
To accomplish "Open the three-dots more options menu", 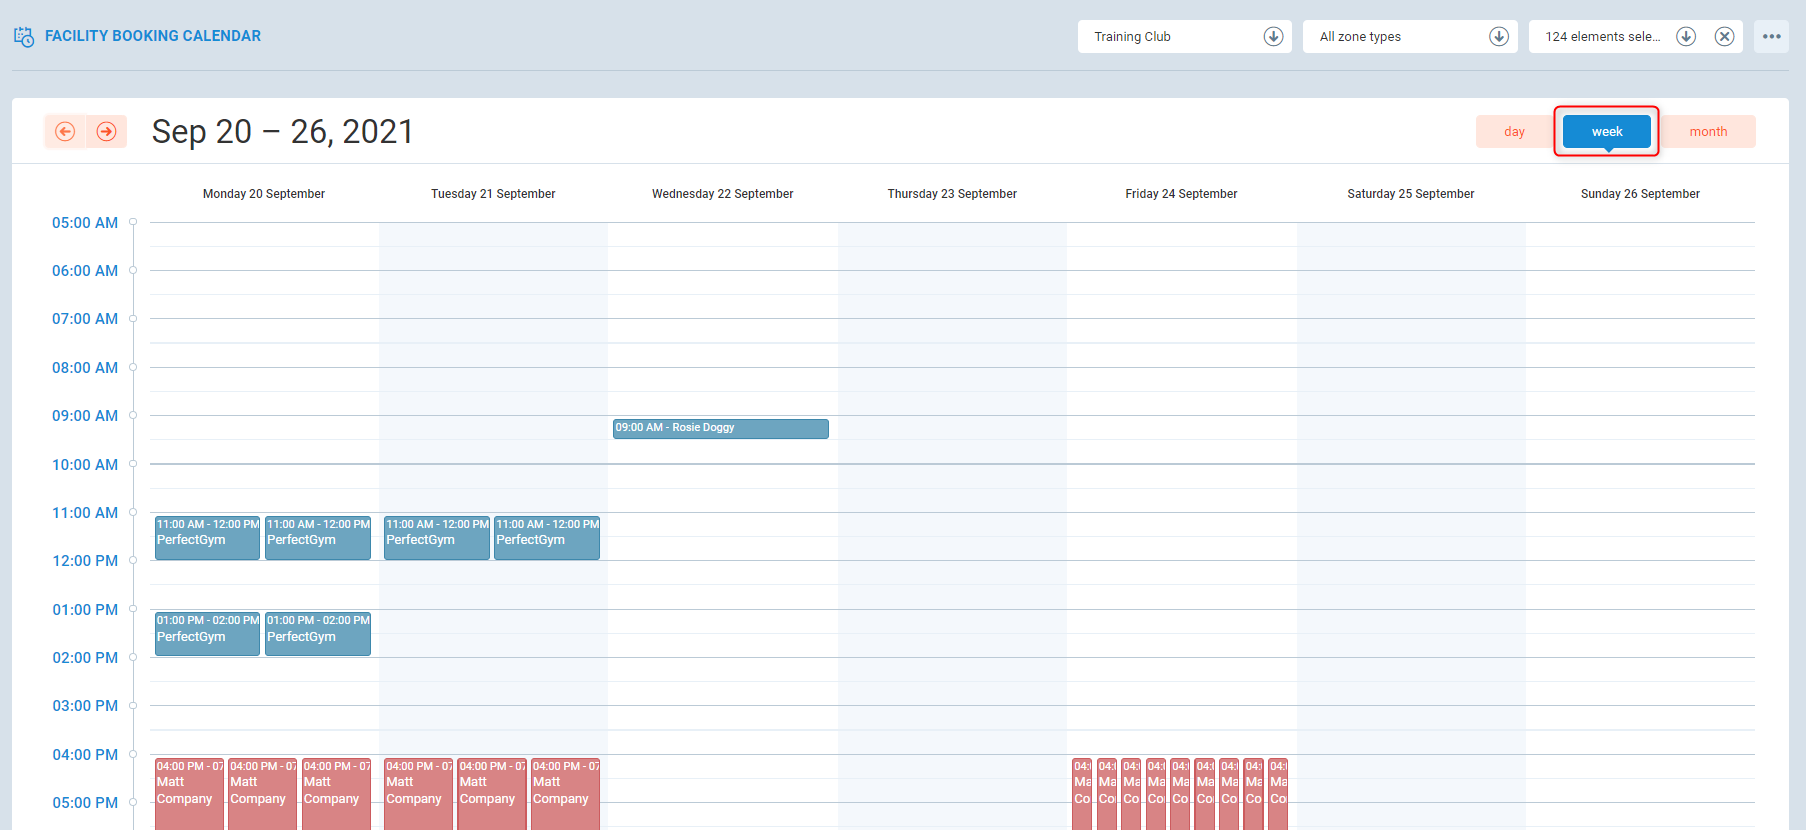I will tap(1771, 37).
